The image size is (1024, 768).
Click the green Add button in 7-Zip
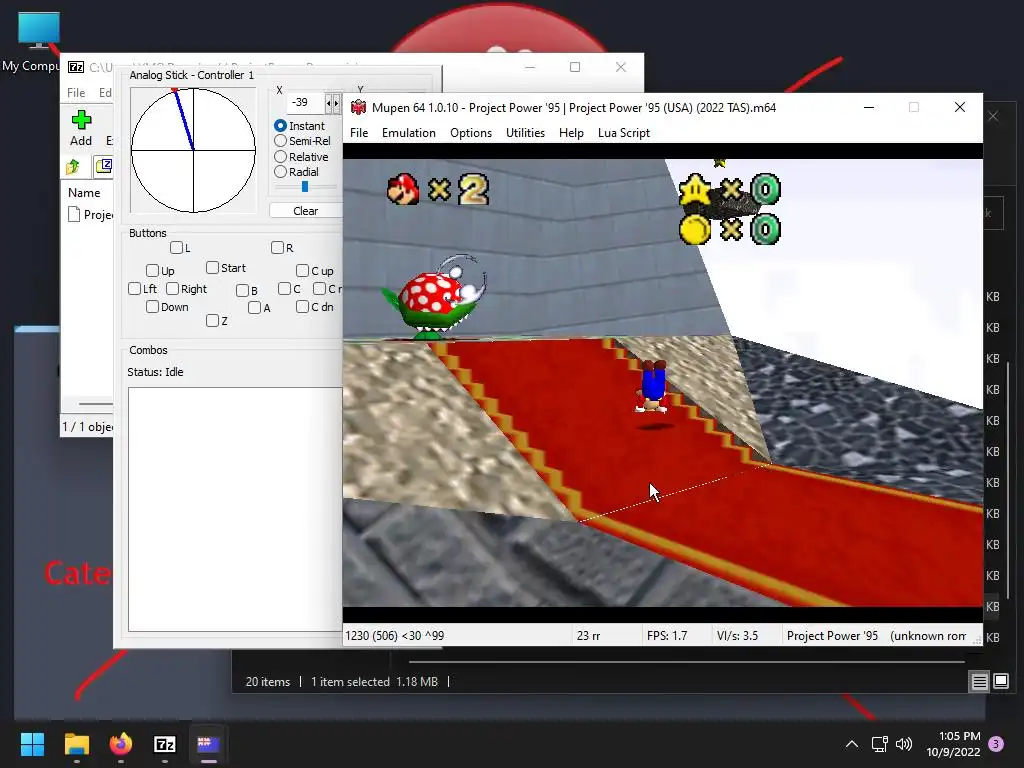click(x=81, y=128)
